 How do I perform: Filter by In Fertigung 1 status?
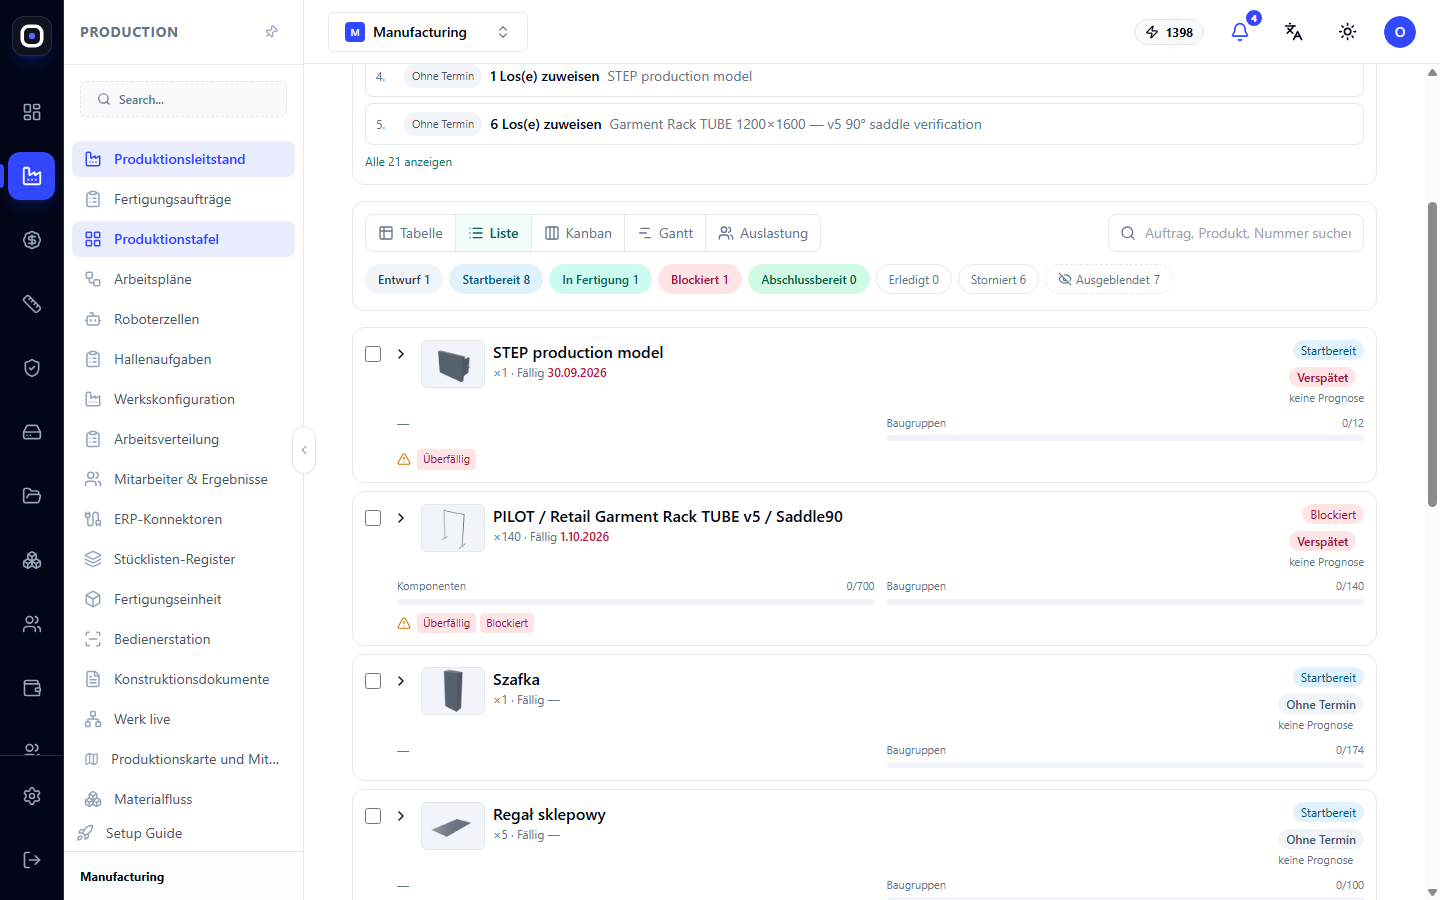pyautogui.click(x=600, y=280)
